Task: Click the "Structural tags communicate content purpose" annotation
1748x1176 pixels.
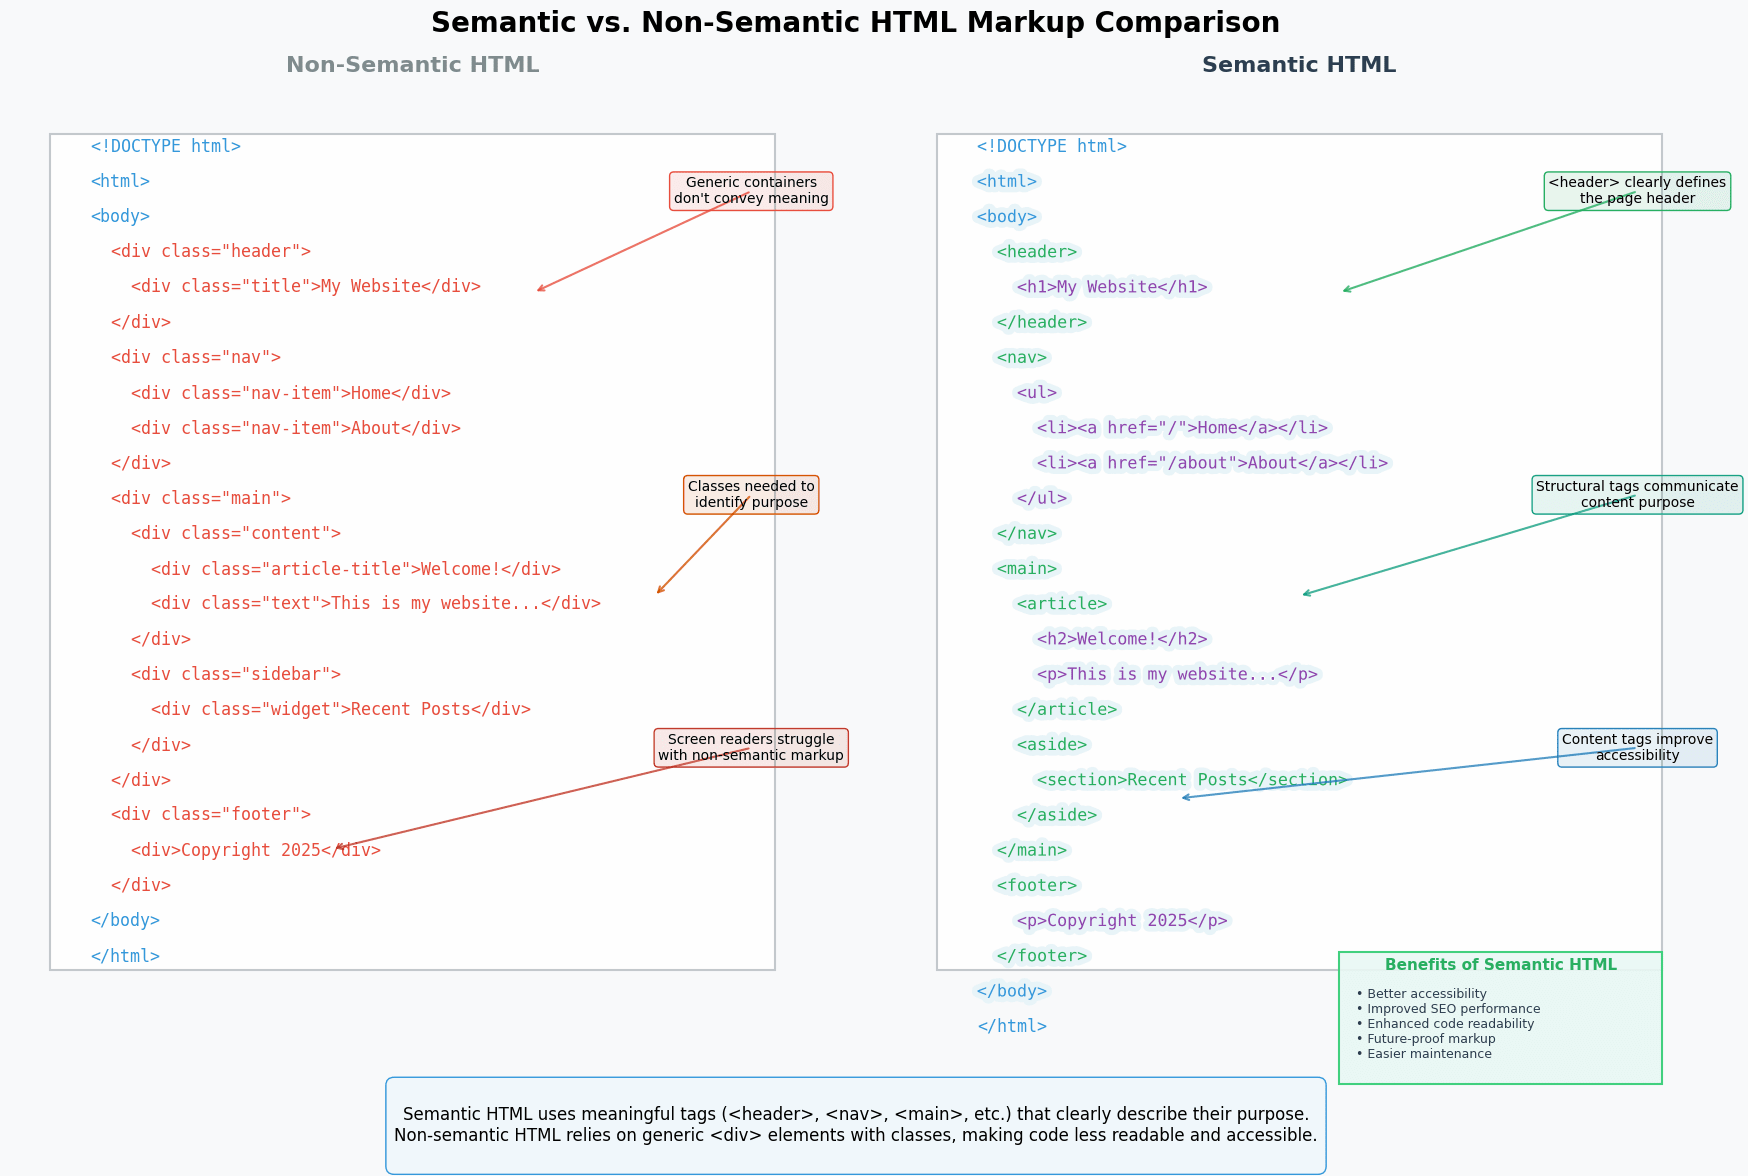Action: point(1636,494)
